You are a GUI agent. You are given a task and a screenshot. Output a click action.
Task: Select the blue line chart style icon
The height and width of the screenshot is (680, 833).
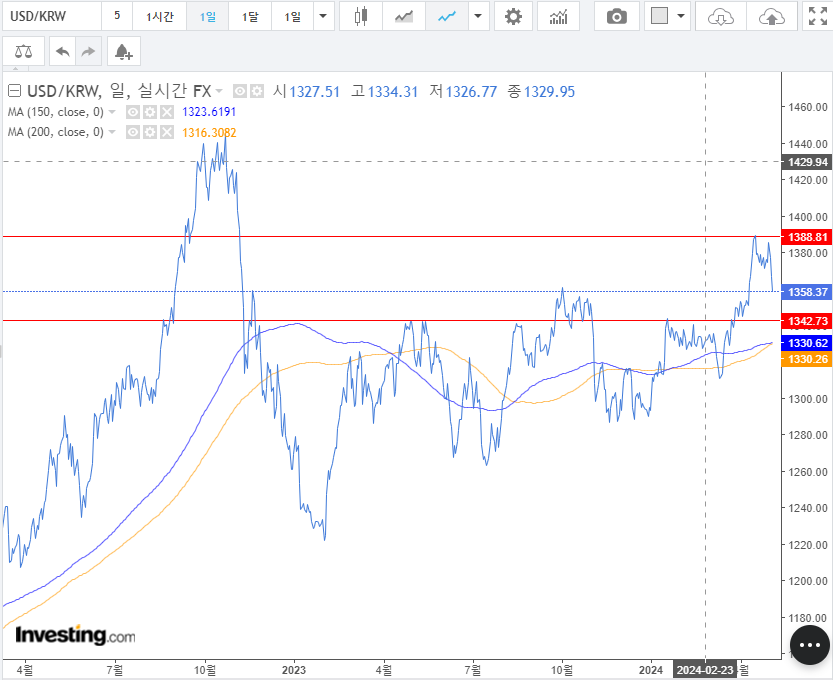447,16
